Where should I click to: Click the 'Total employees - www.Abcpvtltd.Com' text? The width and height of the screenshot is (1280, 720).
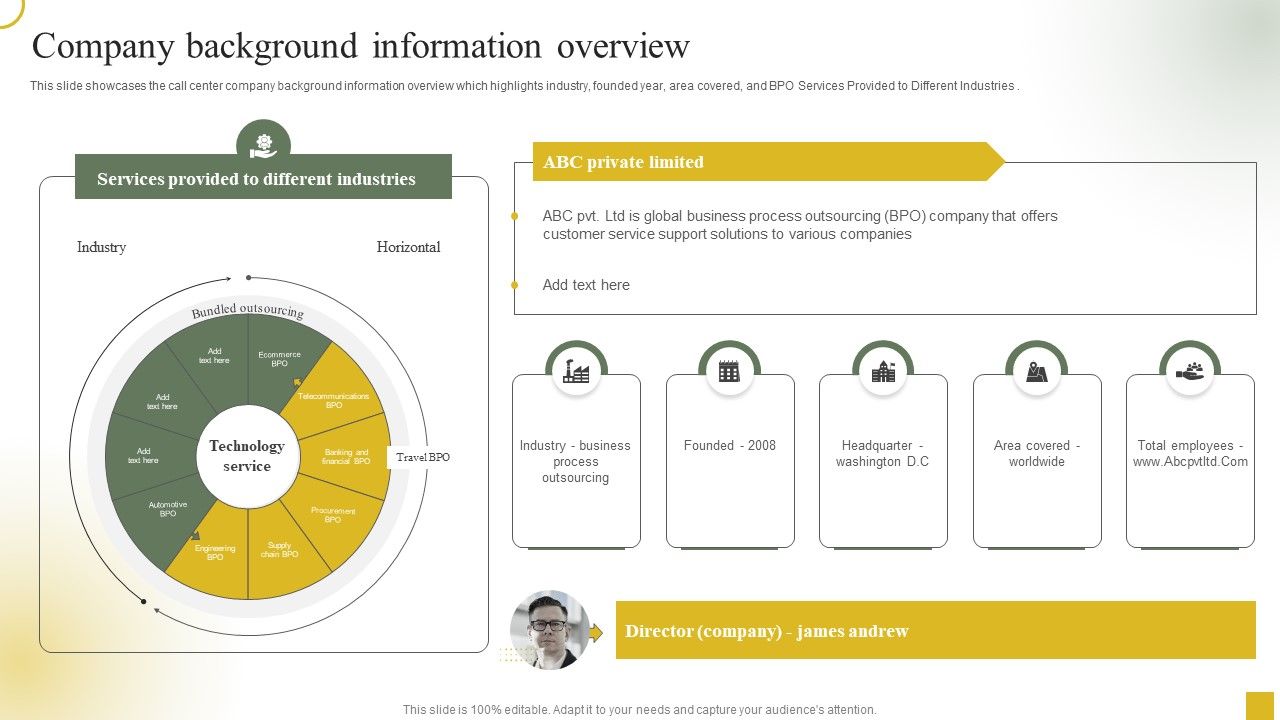pos(1190,453)
